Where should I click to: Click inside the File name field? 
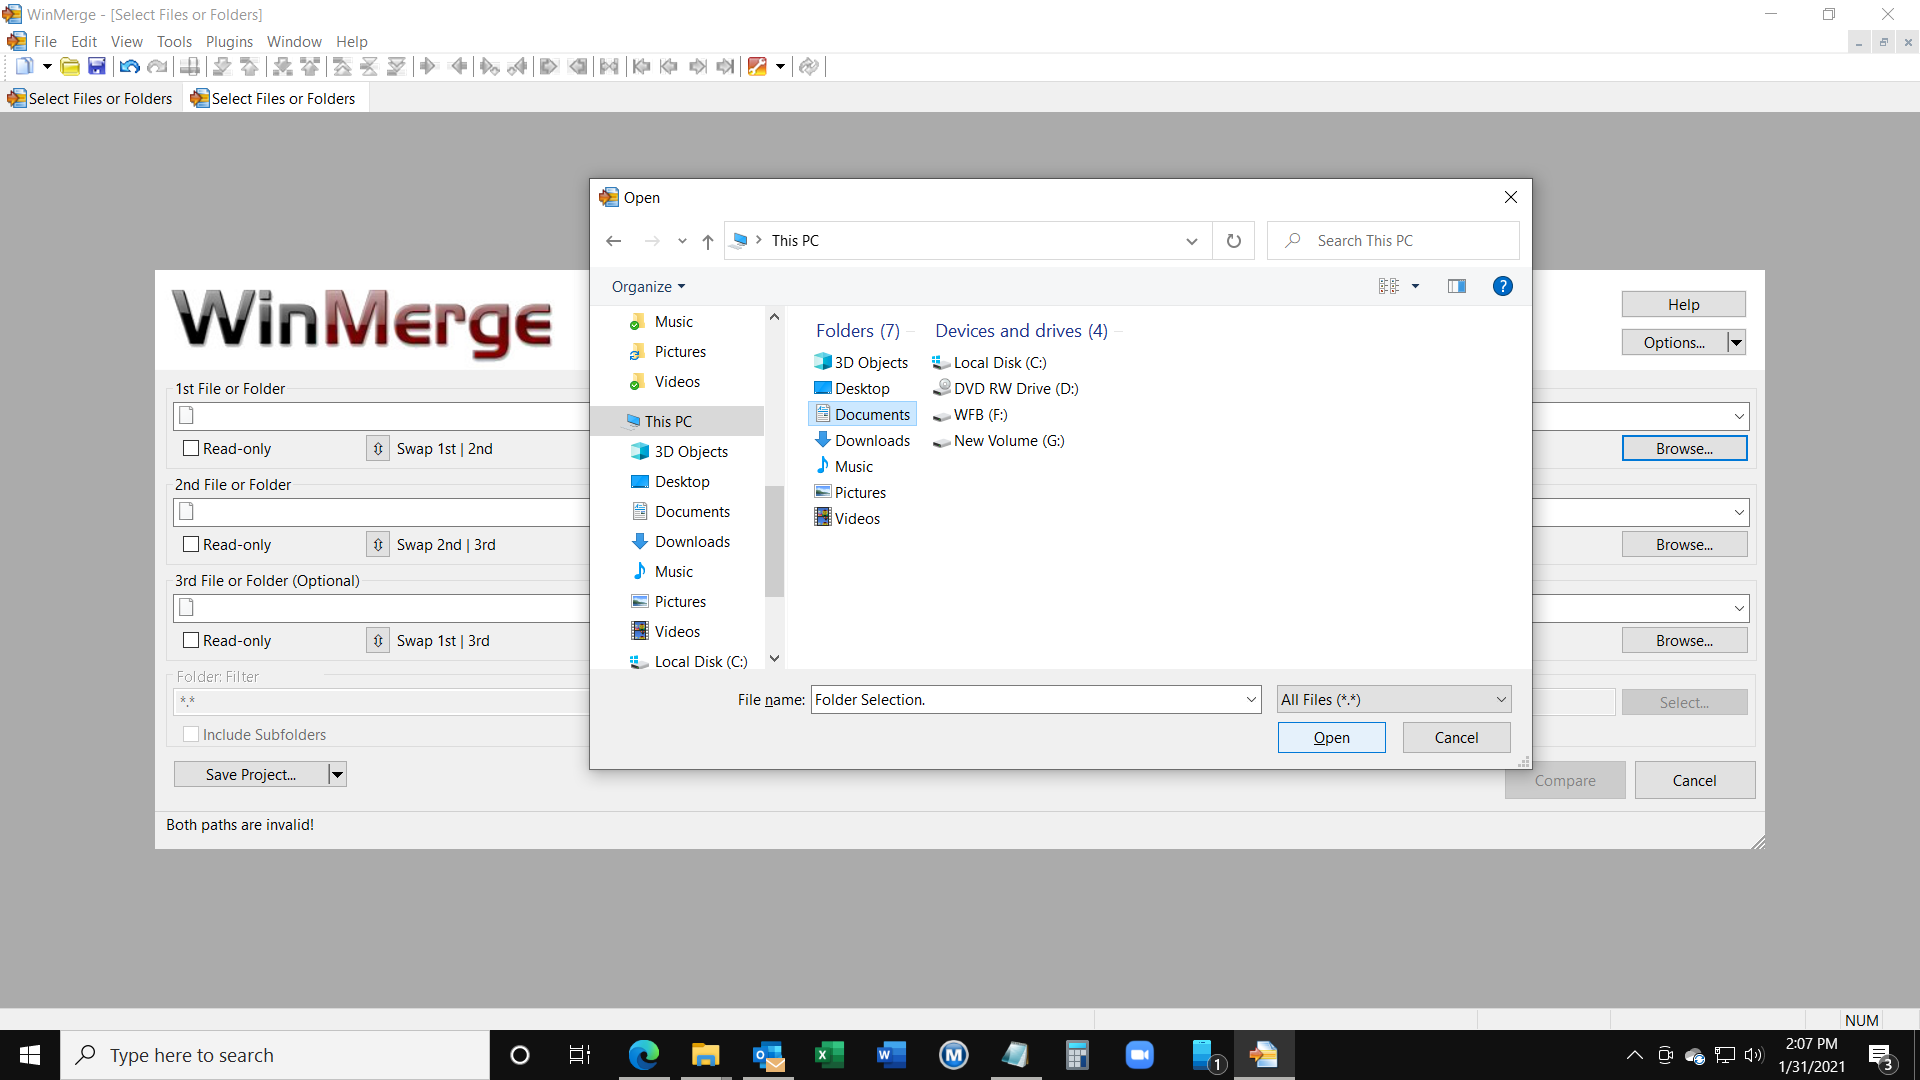(1000, 699)
